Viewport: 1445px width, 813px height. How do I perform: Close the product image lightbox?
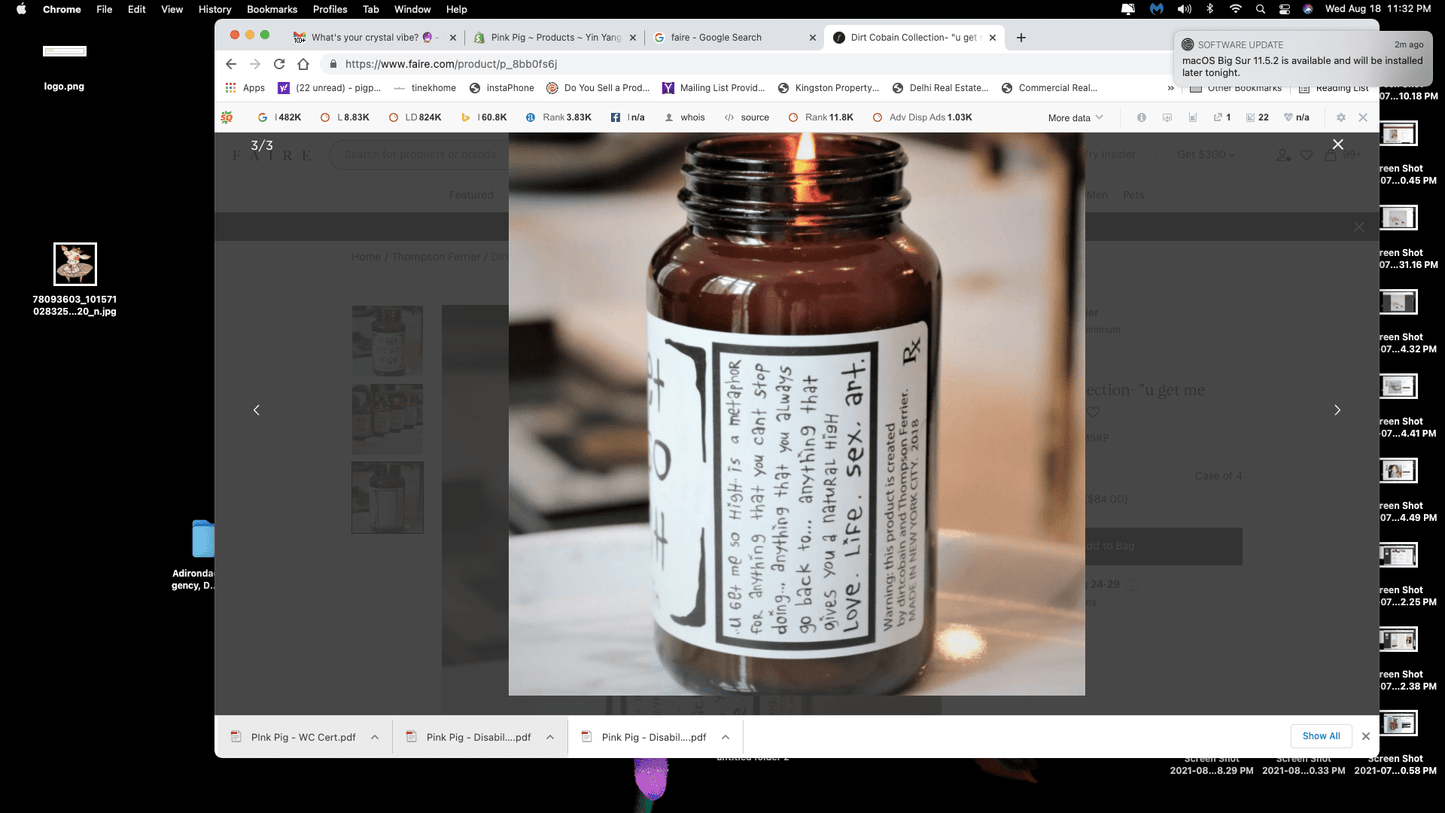(1337, 145)
